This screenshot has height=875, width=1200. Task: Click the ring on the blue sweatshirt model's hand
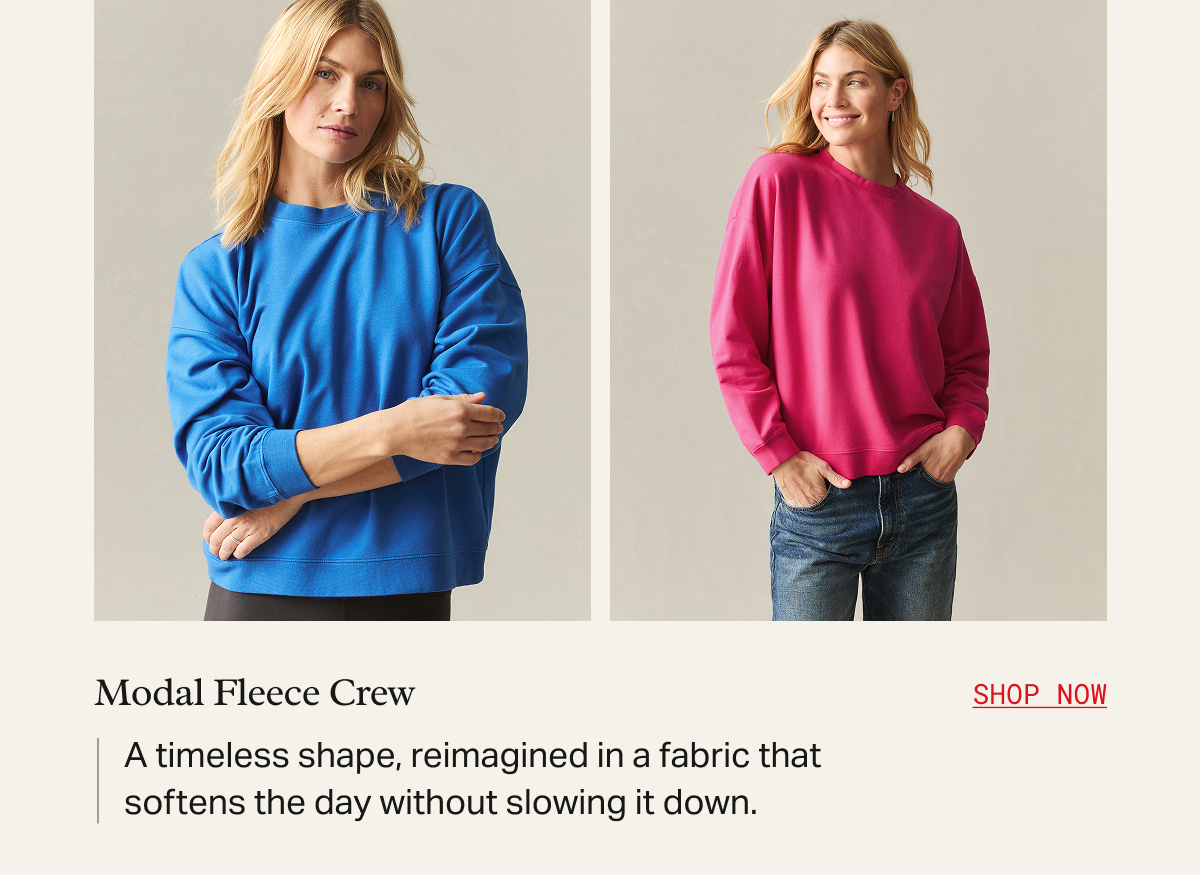(236, 537)
